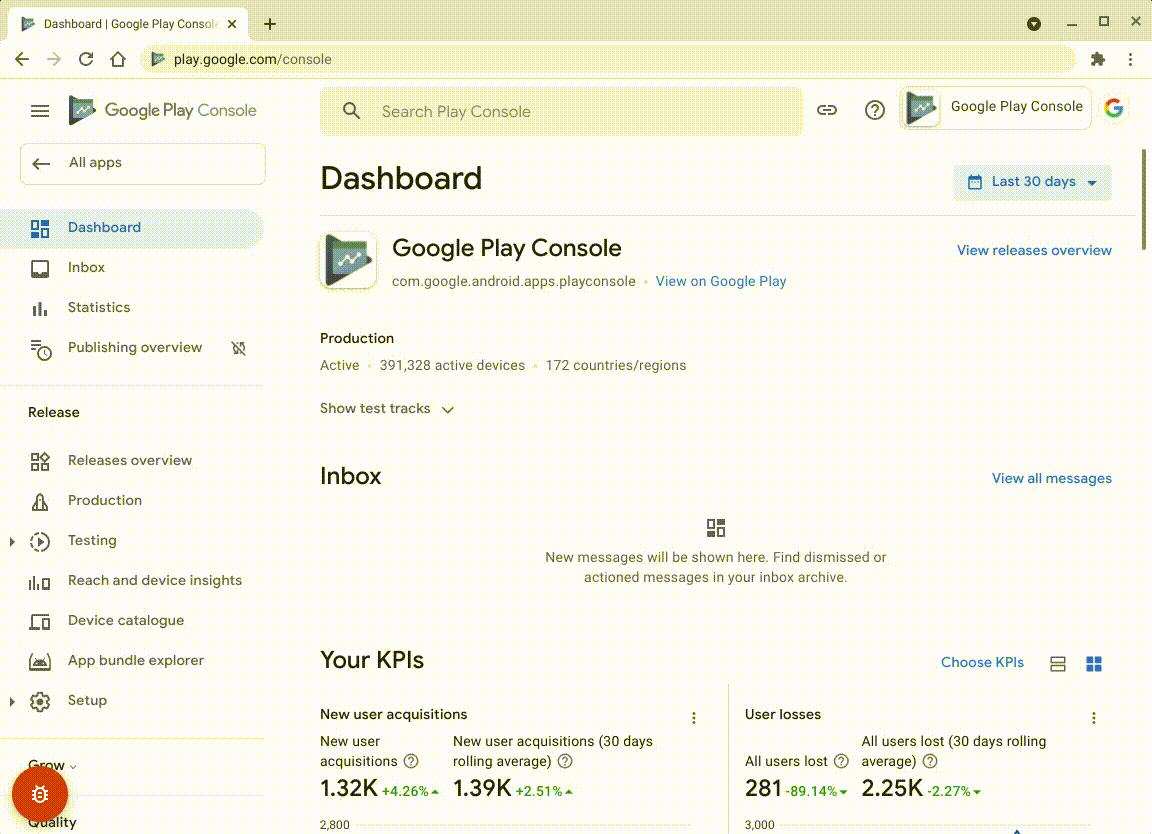Open Statistics in the sidebar
Image resolution: width=1152 pixels, height=834 pixels.
click(x=99, y=308)
